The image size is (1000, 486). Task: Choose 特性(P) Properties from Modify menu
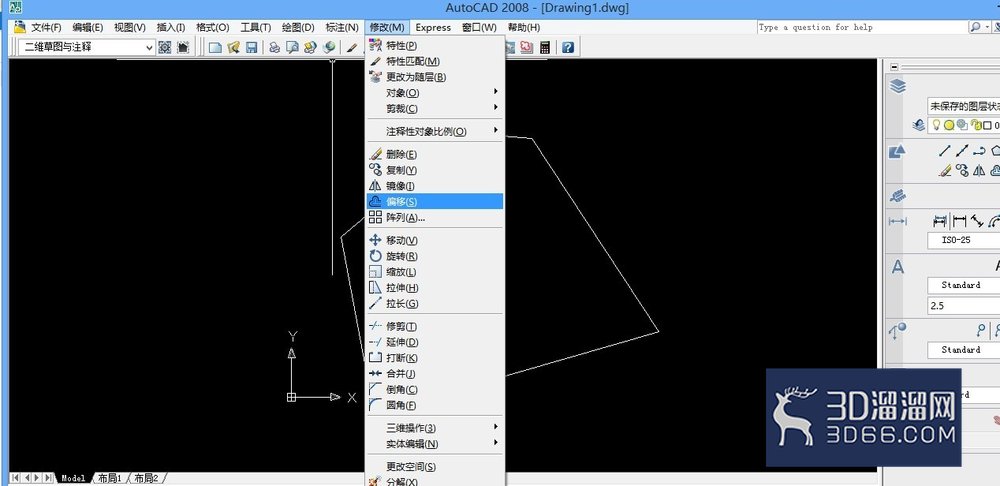click(x=435, y=45)
